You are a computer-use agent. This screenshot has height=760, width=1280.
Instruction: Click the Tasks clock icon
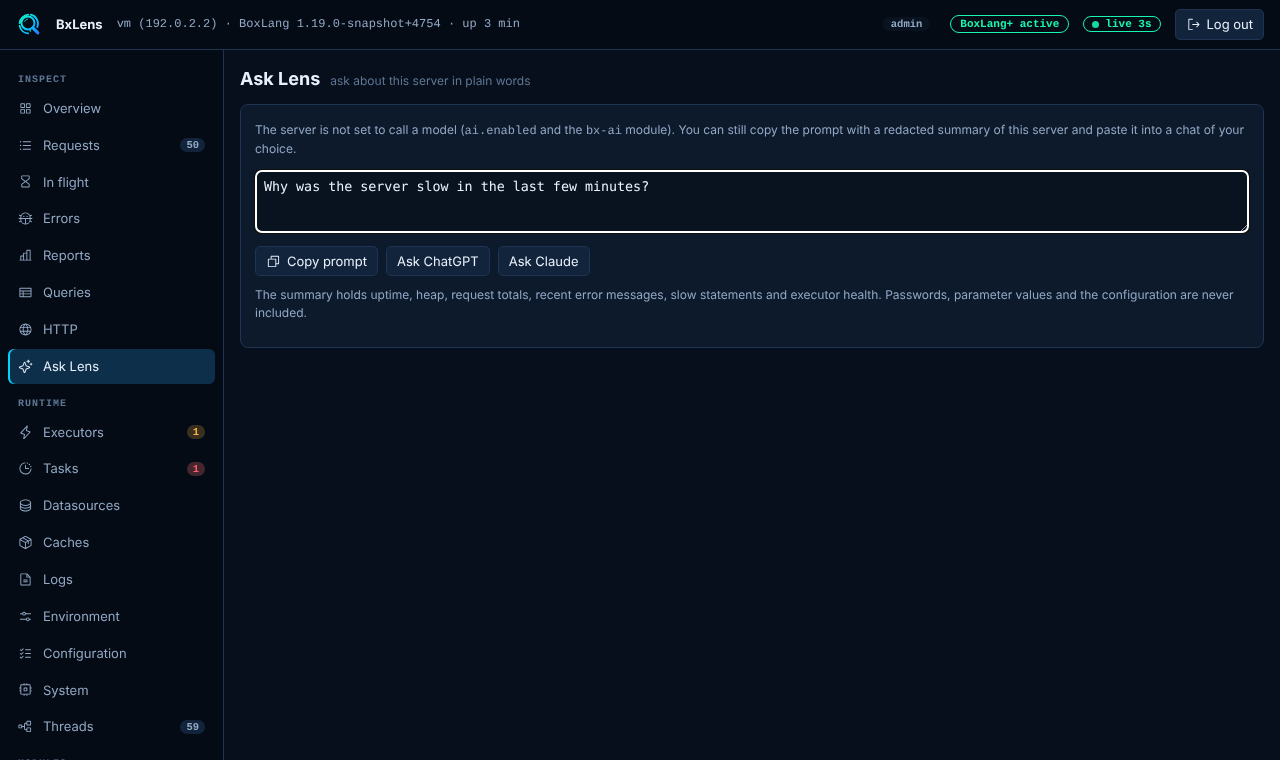tap(25, 468)
